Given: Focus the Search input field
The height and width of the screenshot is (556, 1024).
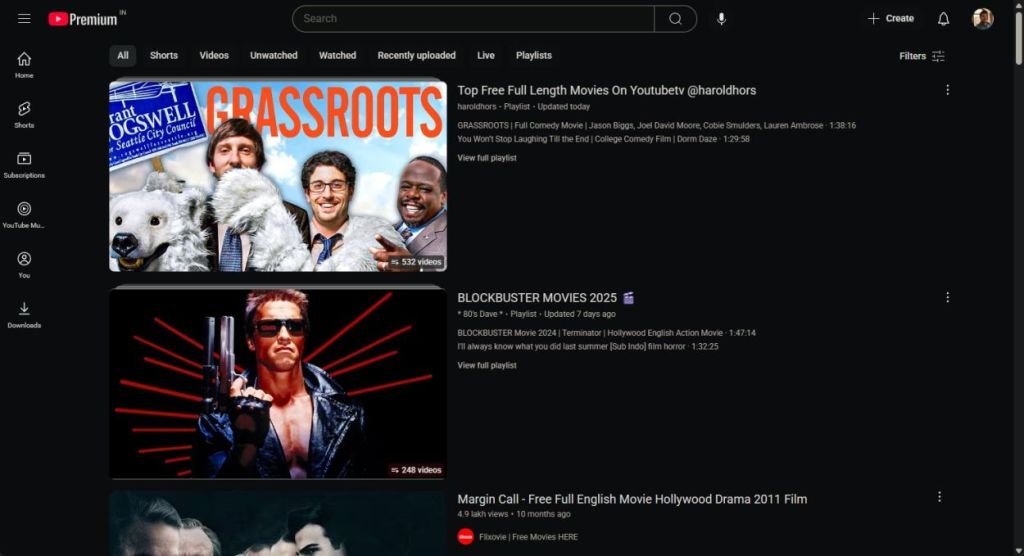Looking at the screenshot, I should tap(473, 19).
